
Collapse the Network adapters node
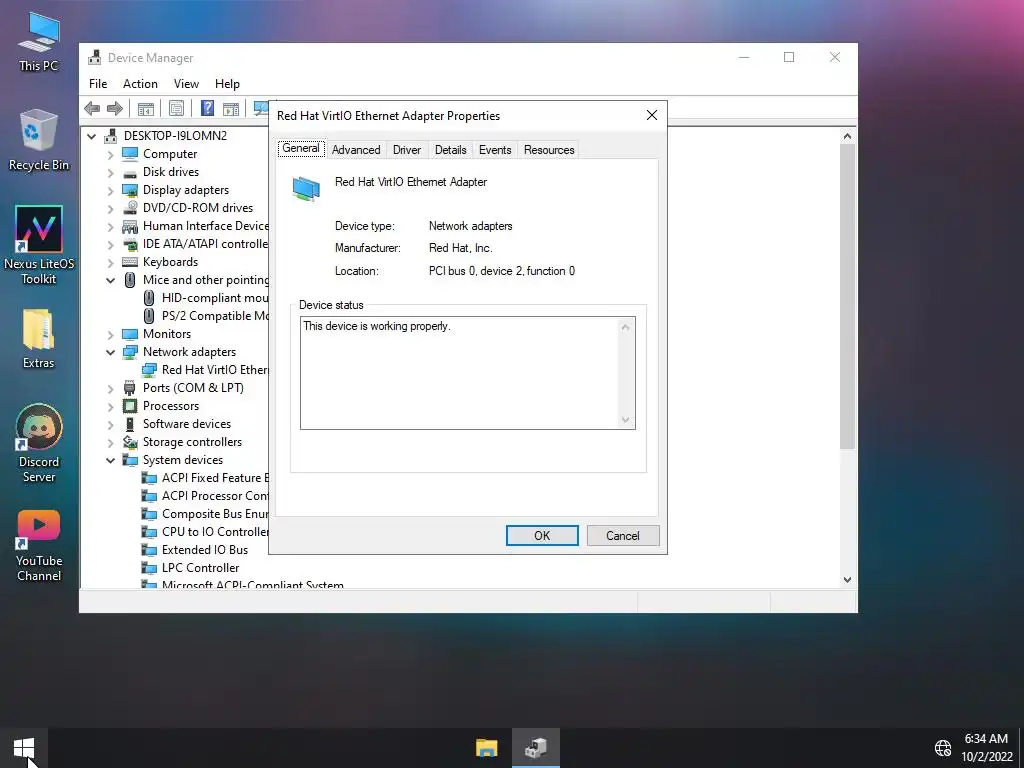tap(110, 352)
